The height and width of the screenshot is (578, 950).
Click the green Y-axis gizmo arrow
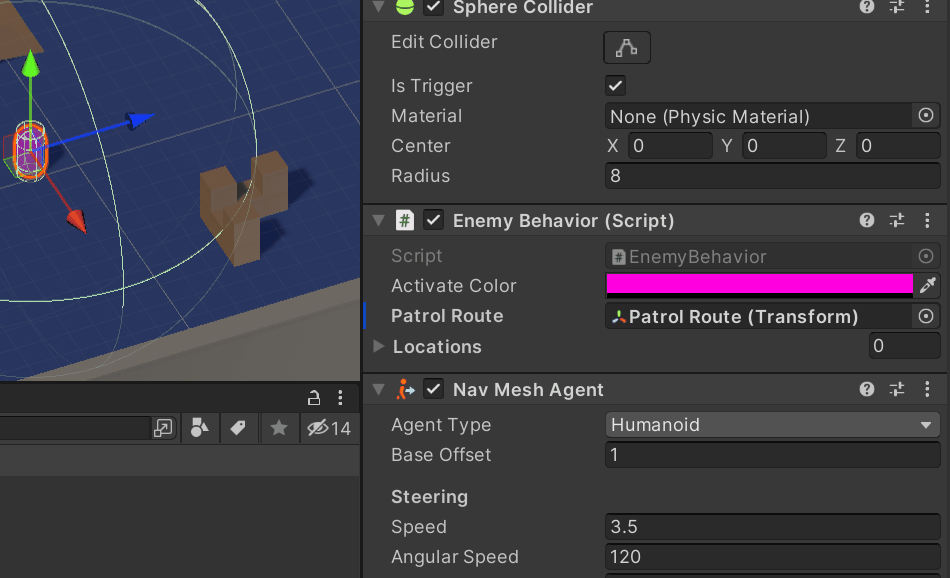click(x=30, y=65)
